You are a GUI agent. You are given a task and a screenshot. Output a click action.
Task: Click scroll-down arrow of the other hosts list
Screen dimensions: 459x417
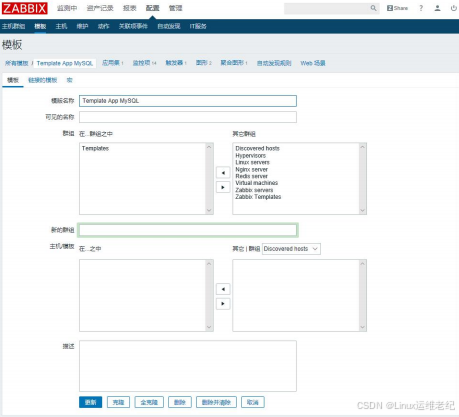(x=363, y=327)
